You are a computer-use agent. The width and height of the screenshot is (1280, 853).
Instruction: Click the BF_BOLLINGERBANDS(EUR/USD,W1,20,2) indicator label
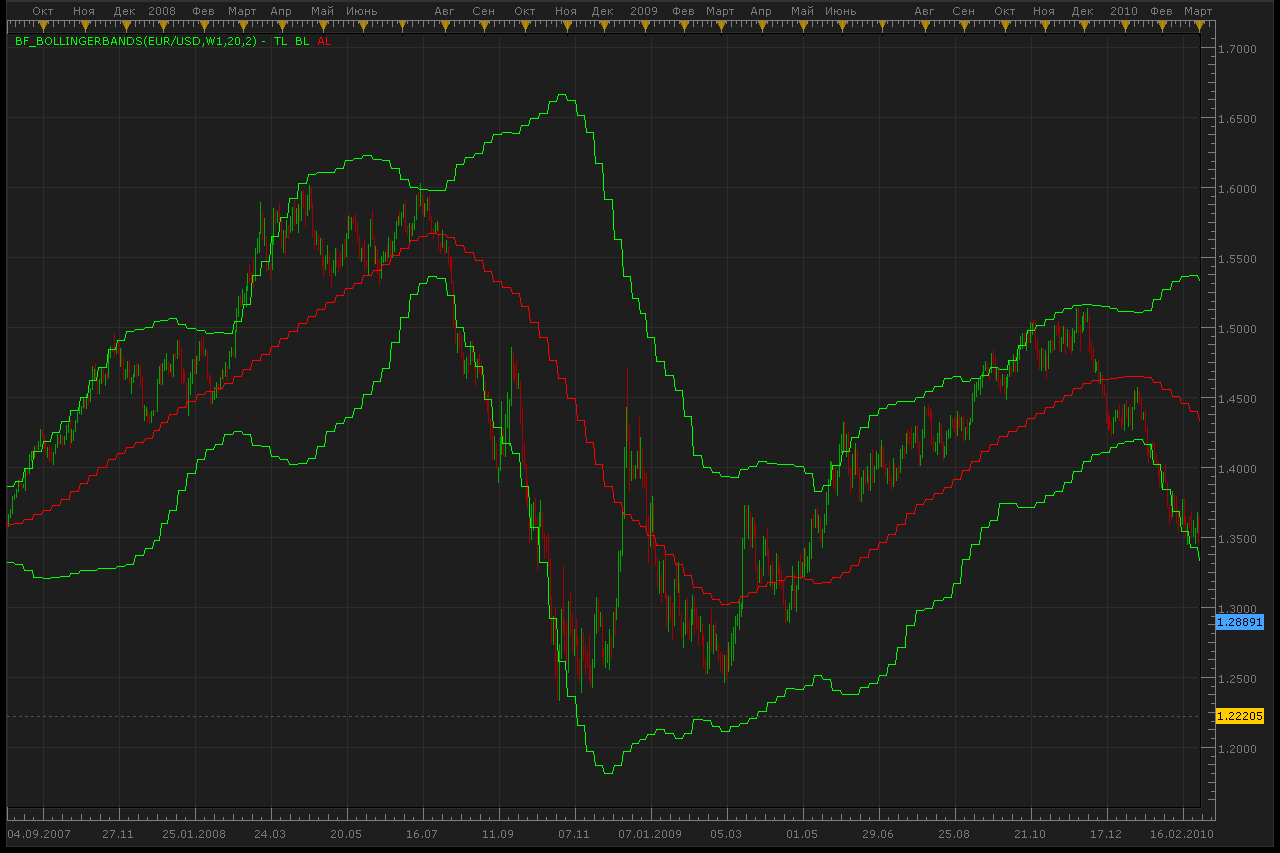tap(138, 42)
